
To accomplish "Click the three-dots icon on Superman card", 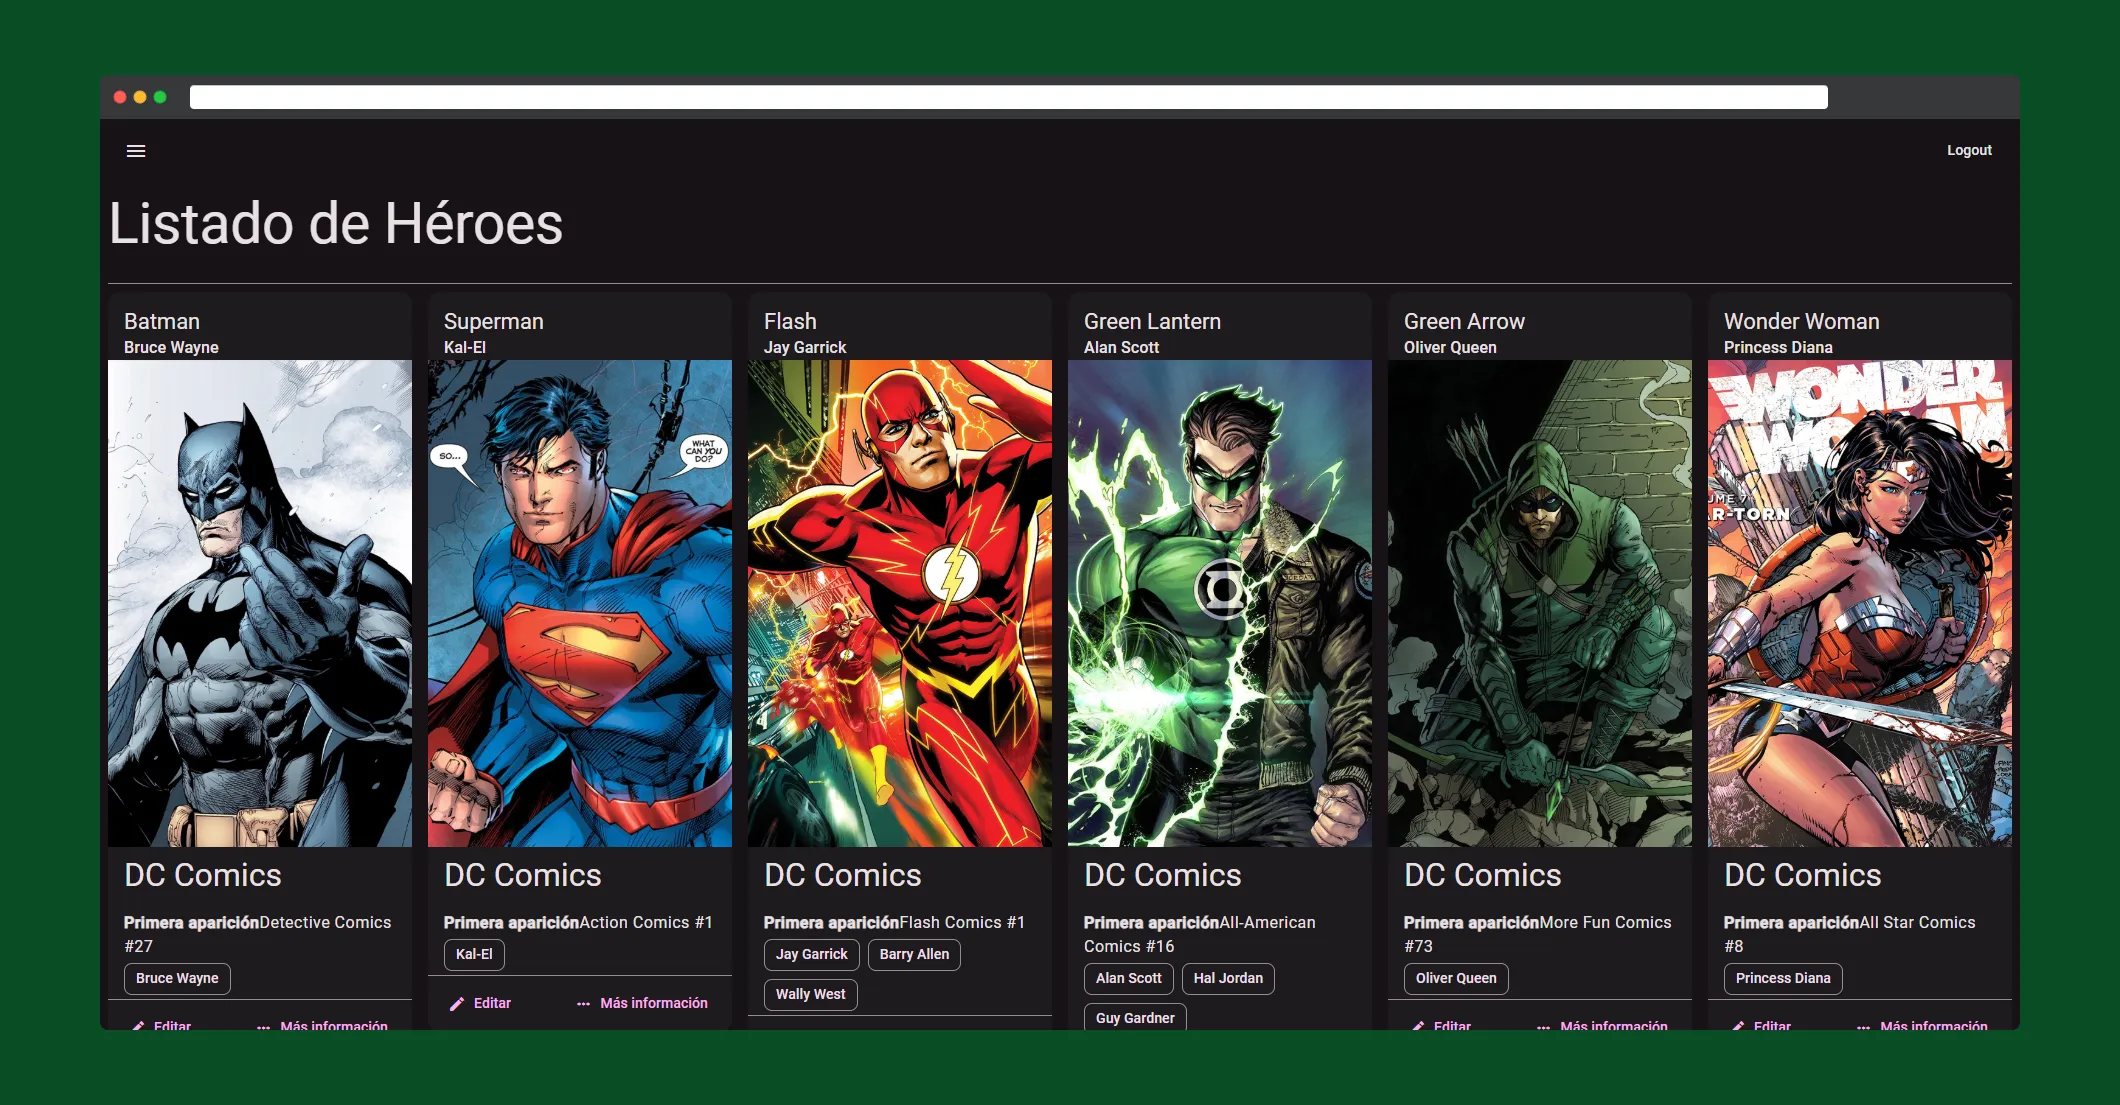I will point(583,1004).
